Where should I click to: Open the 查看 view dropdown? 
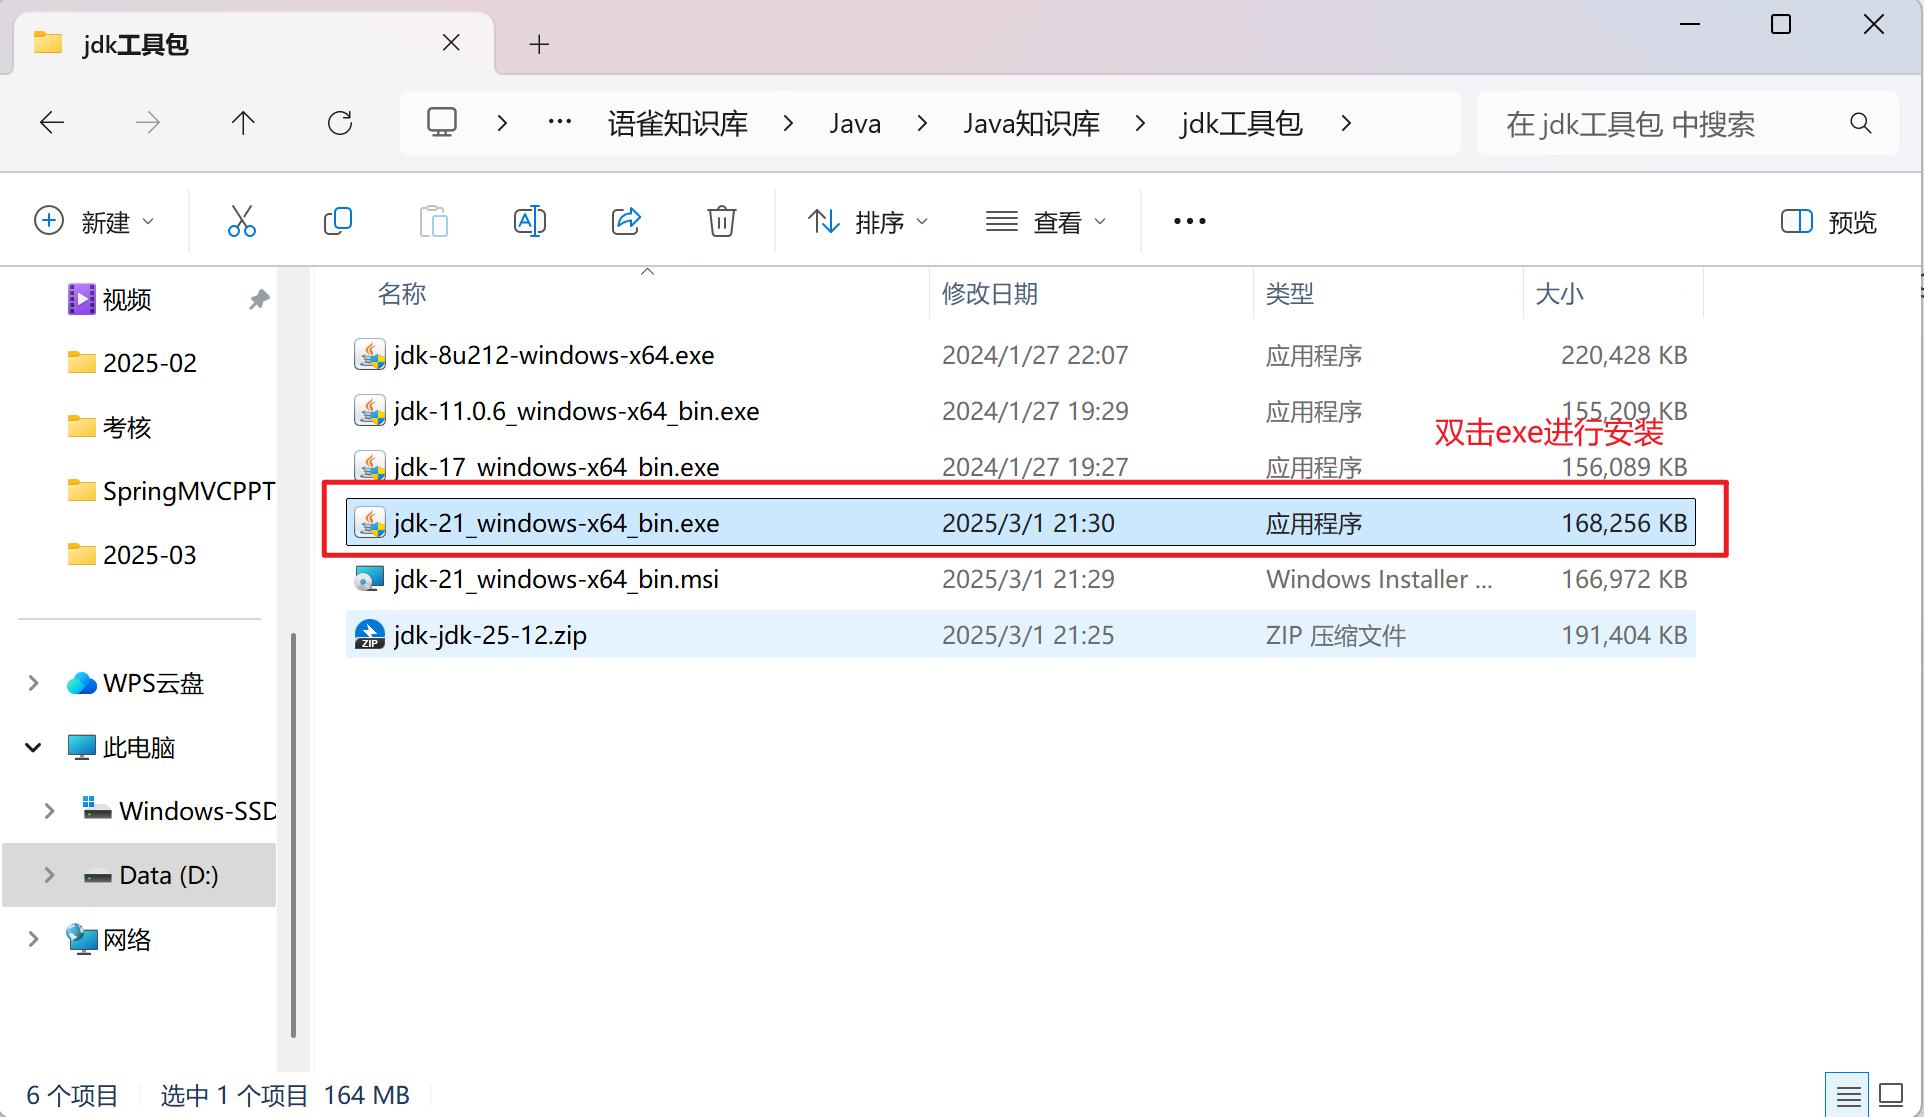pos(1046,221)
